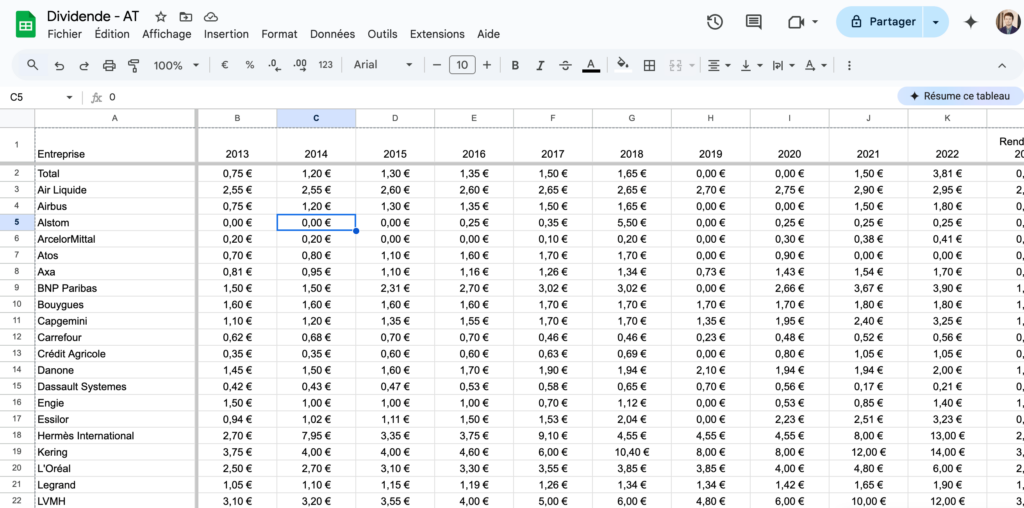Increase font size with plus

tap(487, 65)
